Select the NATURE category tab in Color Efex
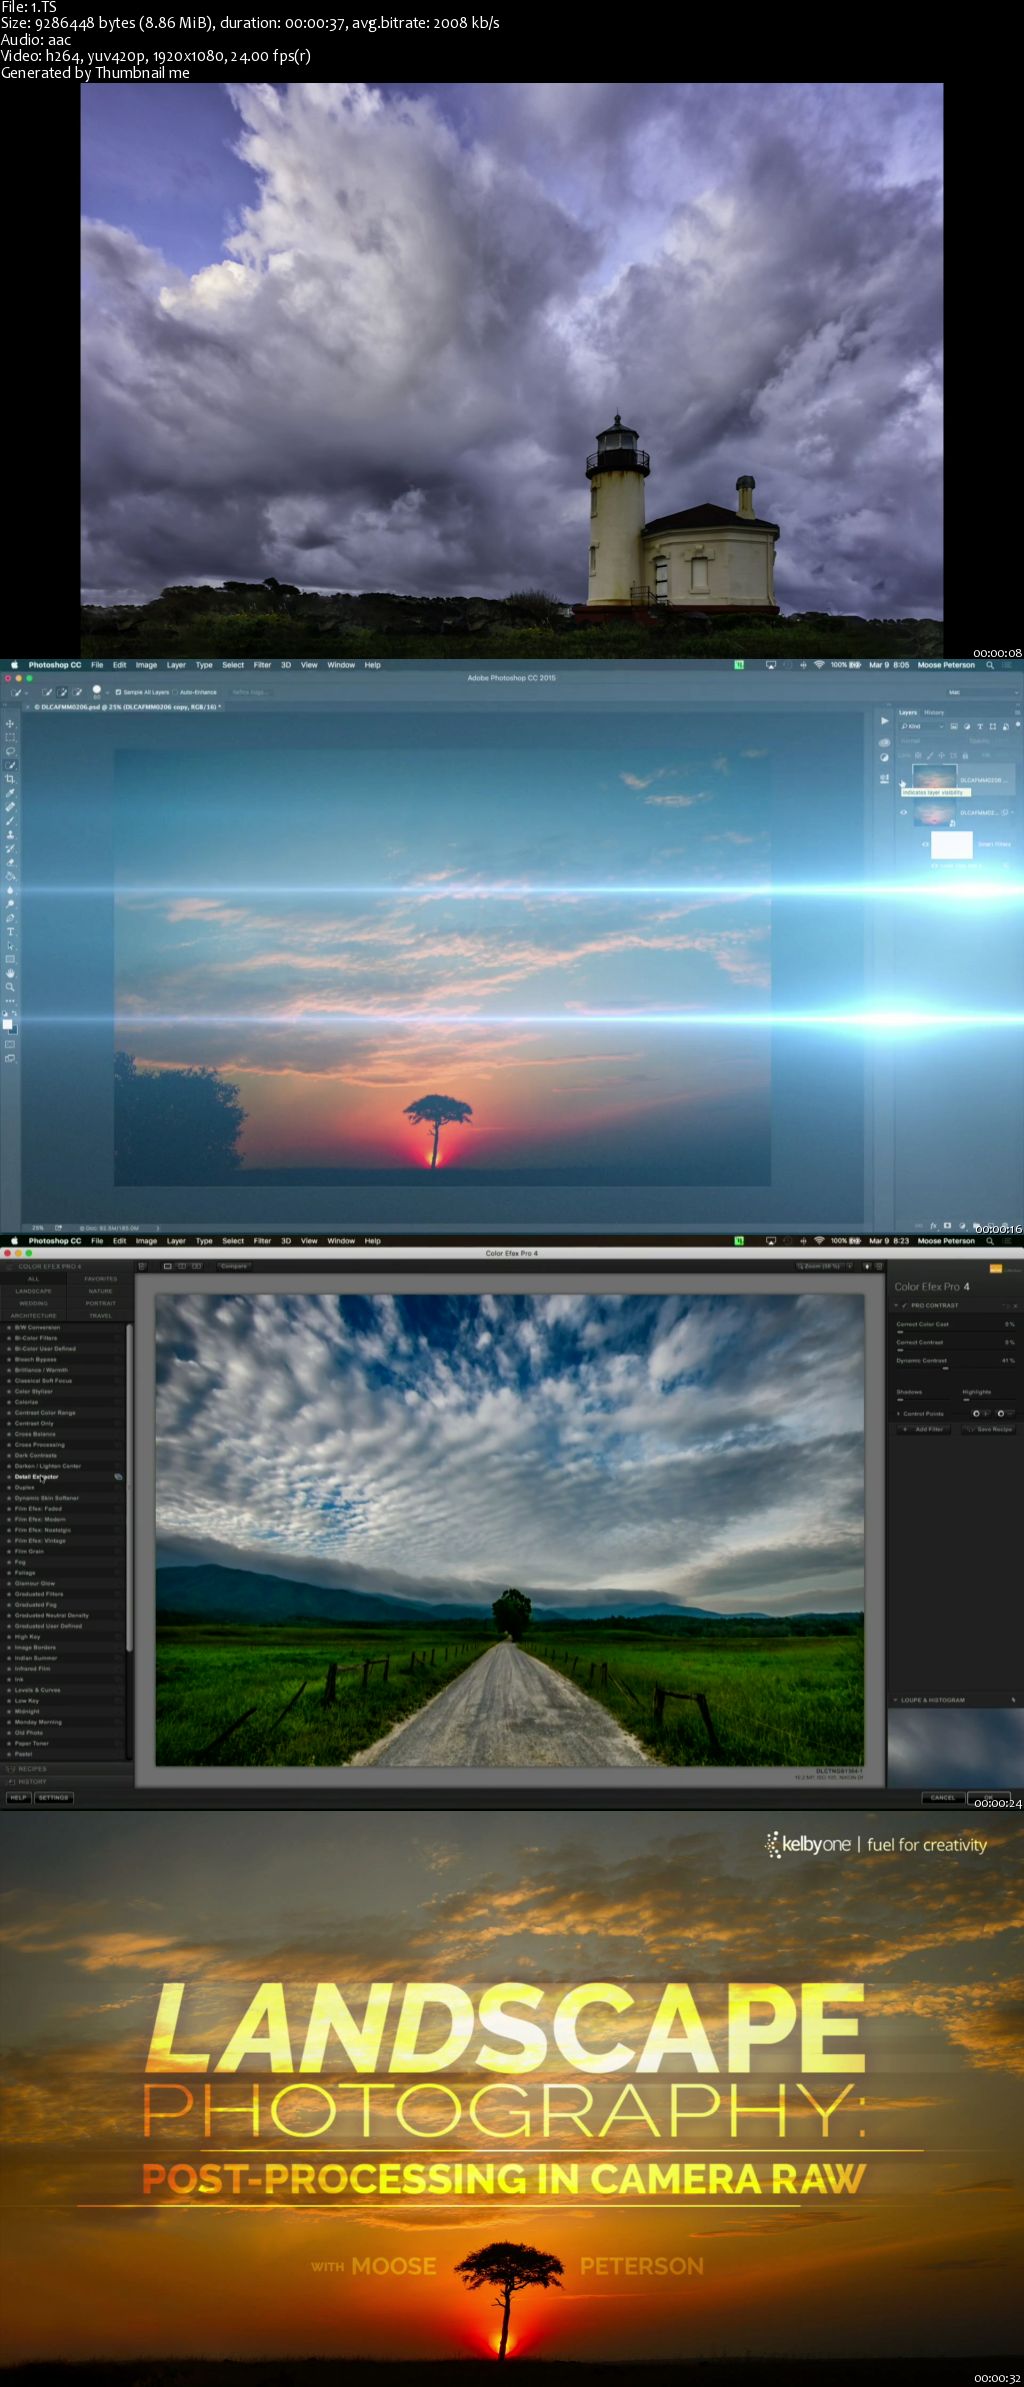The width and height of the screenshot is (1024, 2387). 100,1291
